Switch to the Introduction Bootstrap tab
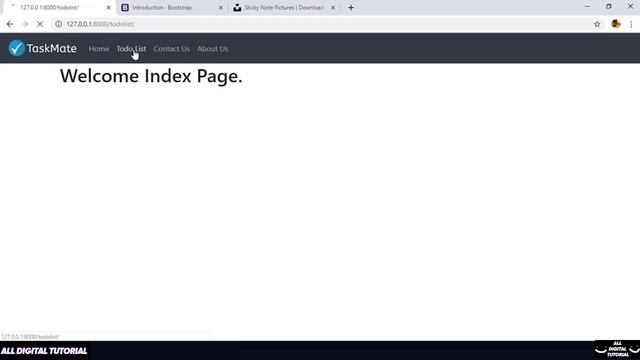640x360 pixels. 171,7
